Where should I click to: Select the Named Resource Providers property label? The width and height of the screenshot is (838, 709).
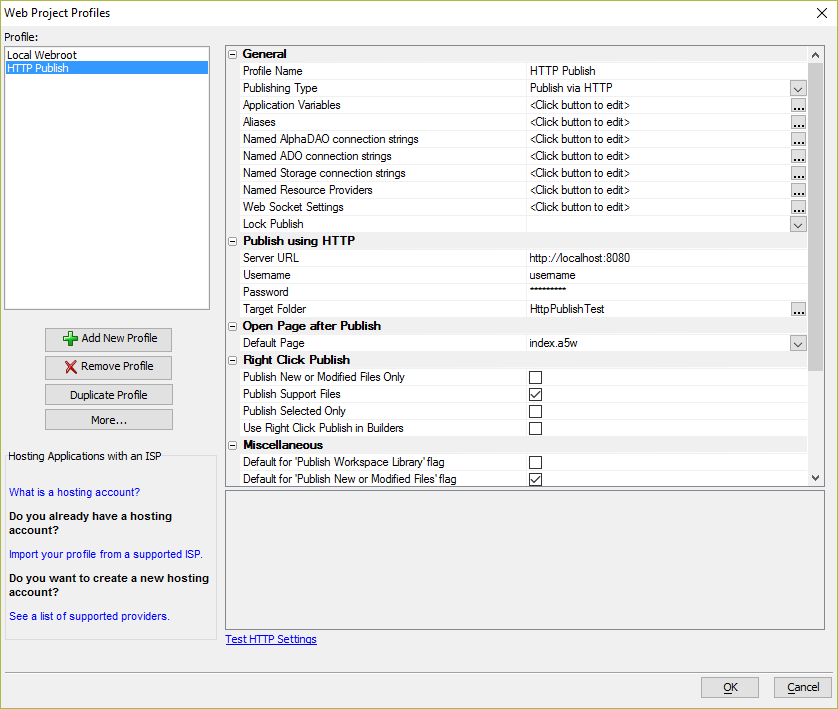(307, 190)
